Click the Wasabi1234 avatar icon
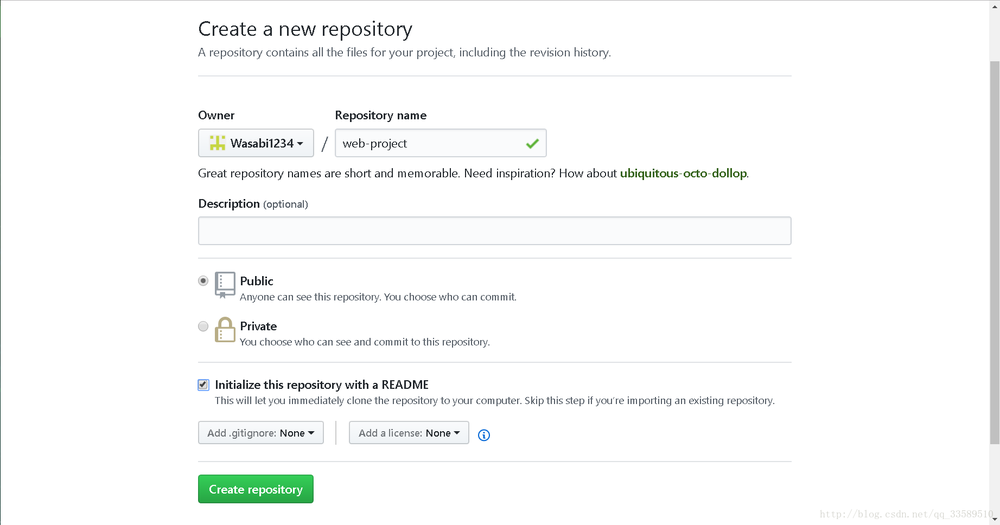 [217, 143]
